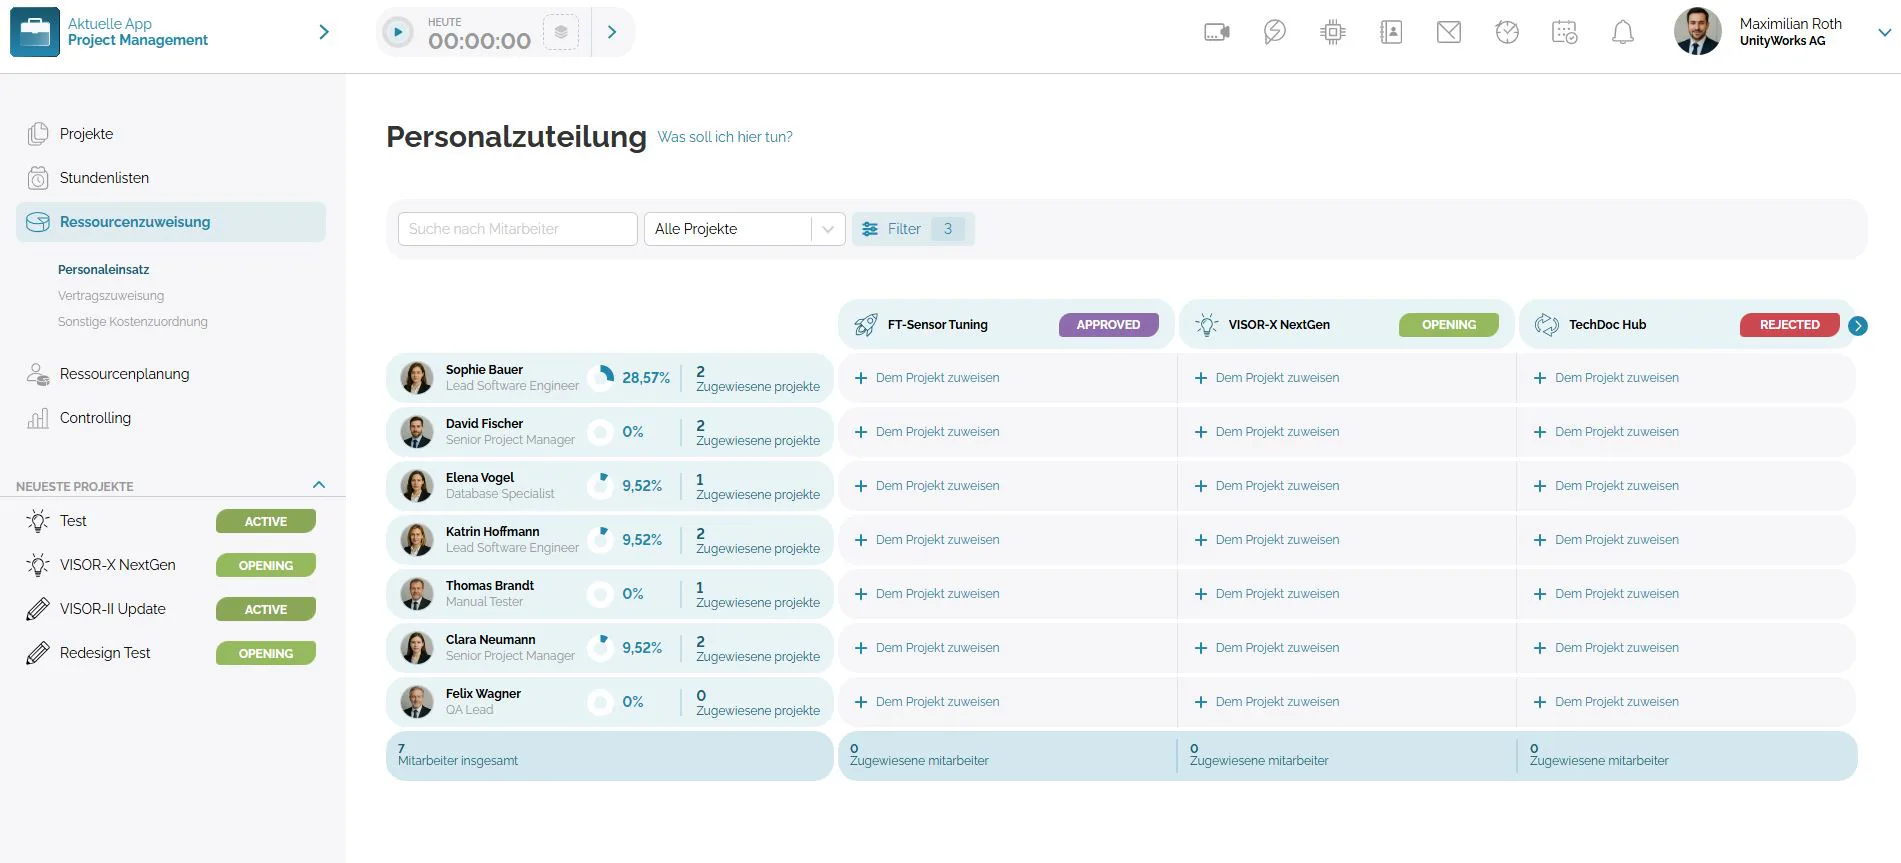Click the clock icon in header
The width and height of the screenshot is (1901, 863).
tap(1507, 32)
